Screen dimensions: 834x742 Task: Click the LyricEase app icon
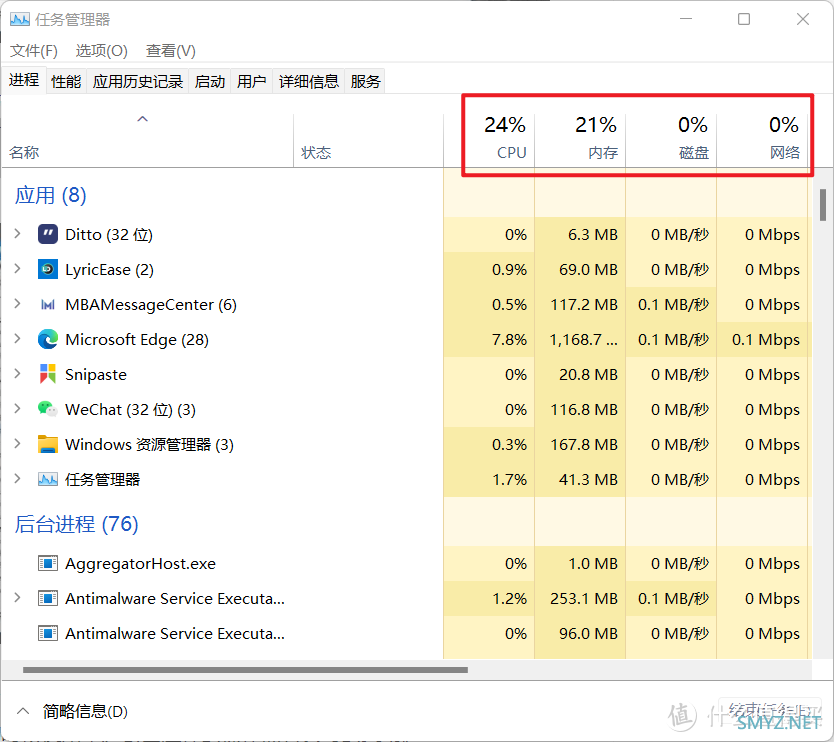pos(48,269)
